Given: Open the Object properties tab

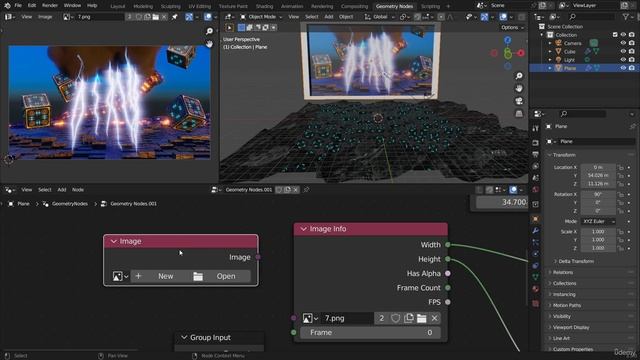Looking at the screenshot, I should click(536, 219).
